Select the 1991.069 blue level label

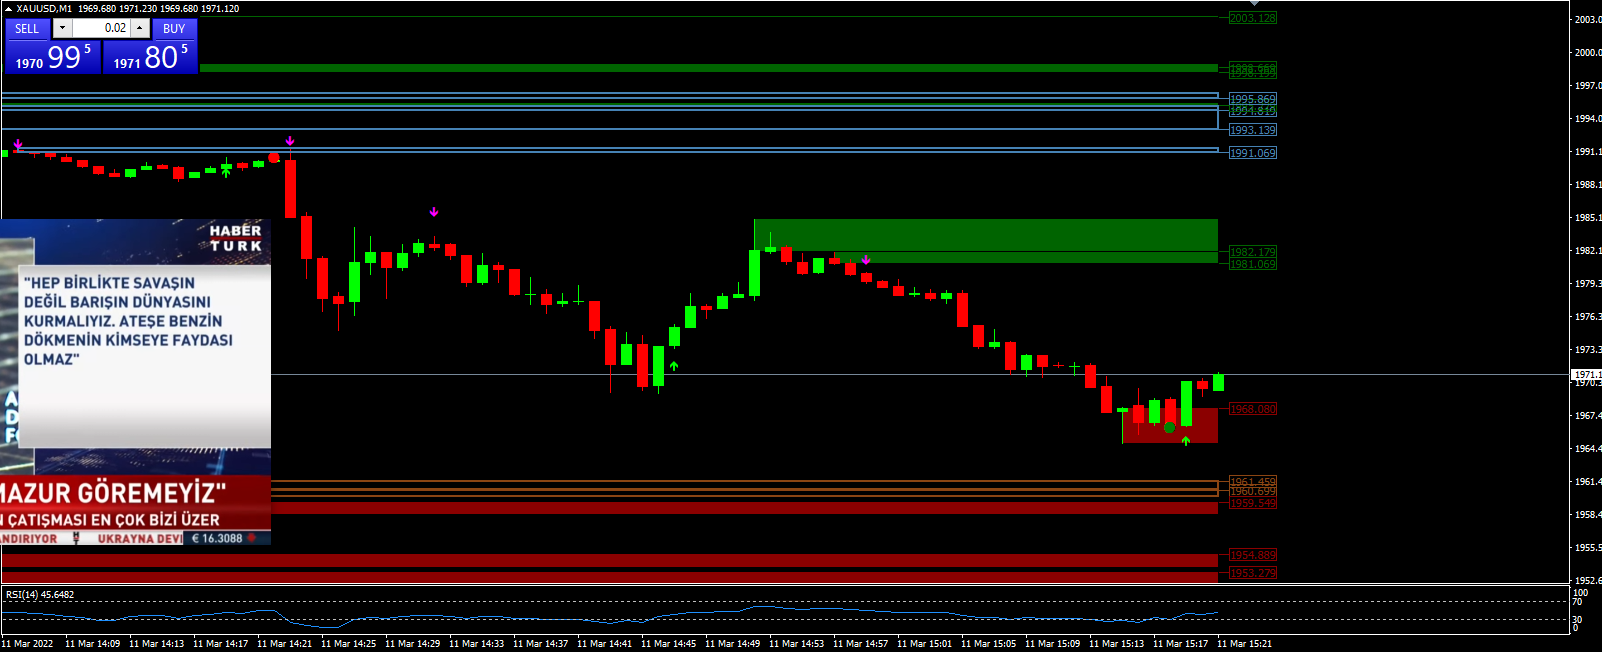point(1252,153)
